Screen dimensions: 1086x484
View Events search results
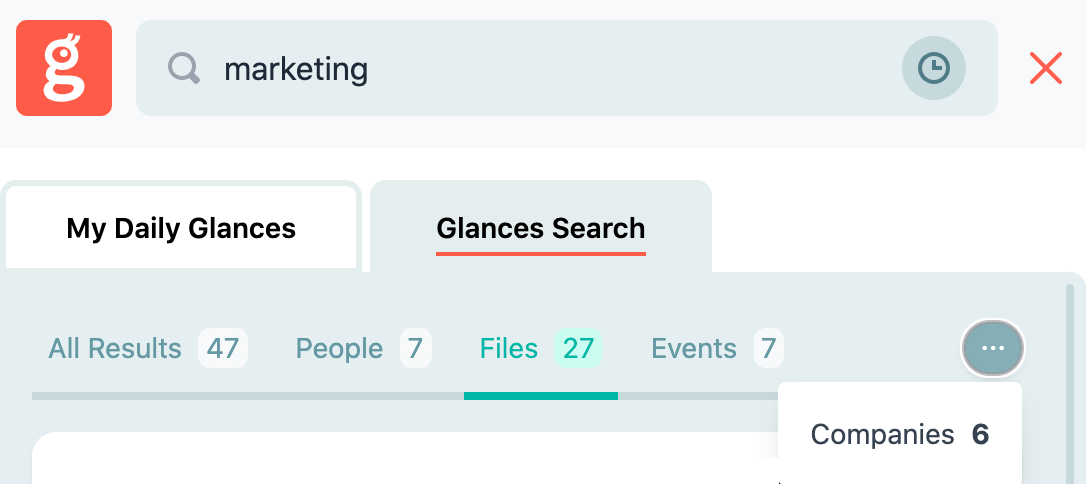694,348
